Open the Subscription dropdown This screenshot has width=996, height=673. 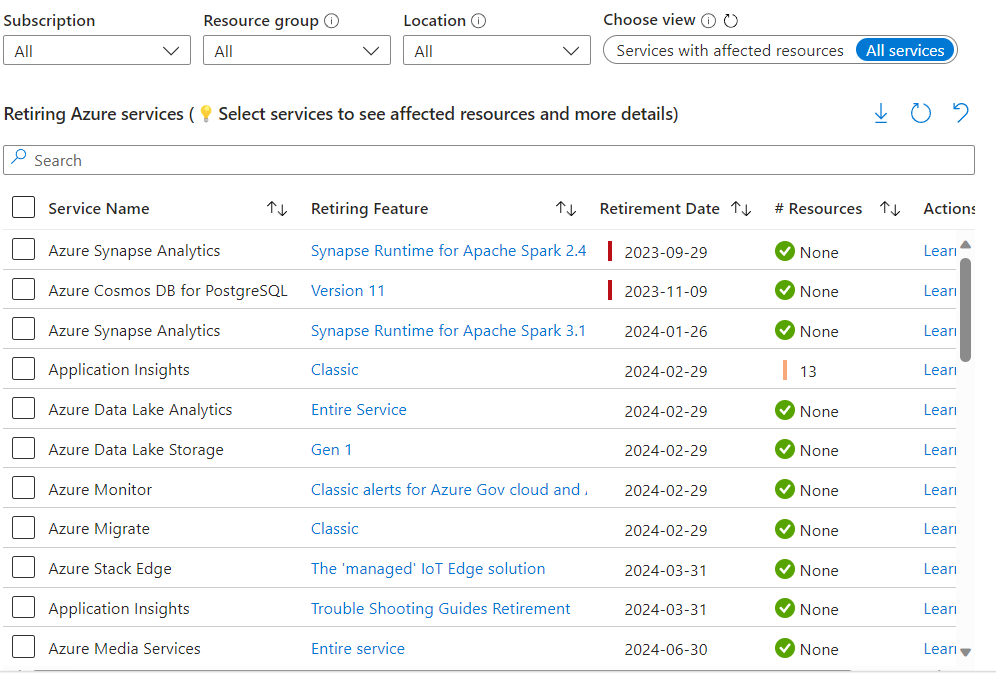click(97, 51)
